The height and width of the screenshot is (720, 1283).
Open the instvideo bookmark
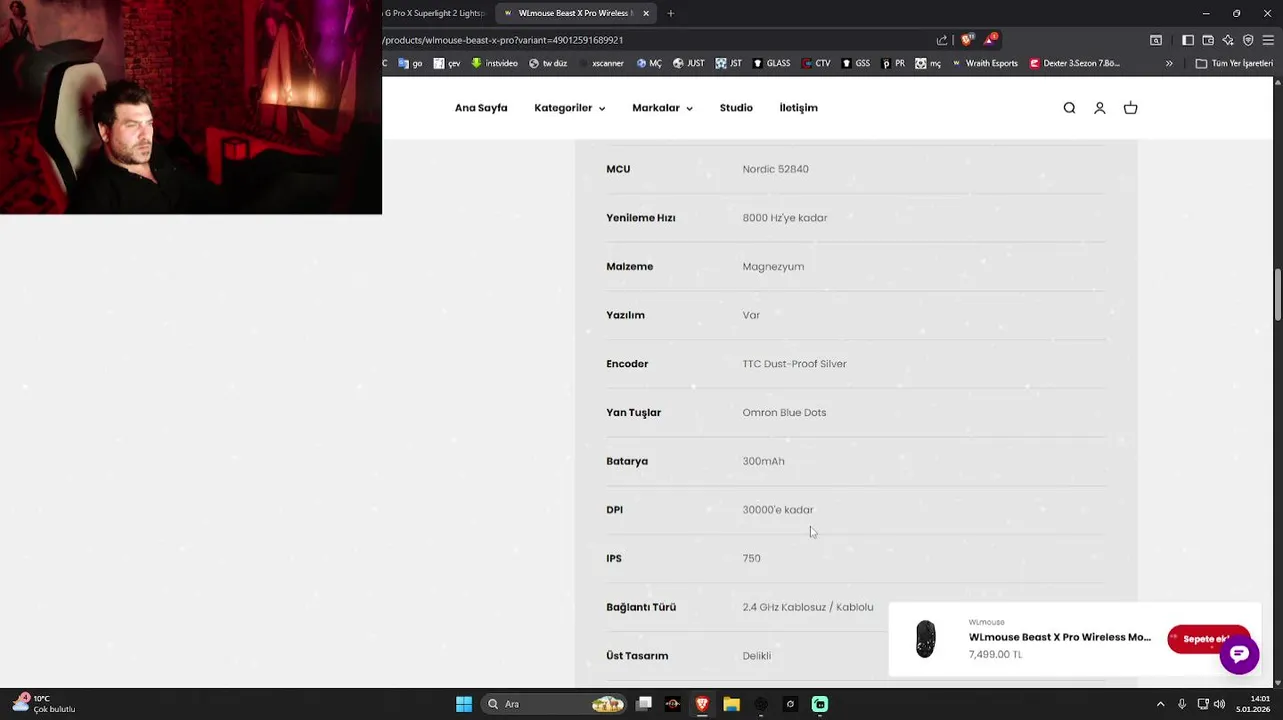495,63
